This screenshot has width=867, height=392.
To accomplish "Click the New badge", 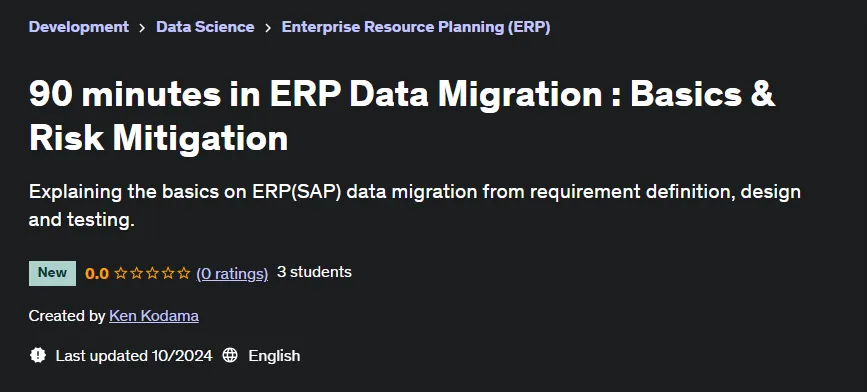I will [53, 273].
